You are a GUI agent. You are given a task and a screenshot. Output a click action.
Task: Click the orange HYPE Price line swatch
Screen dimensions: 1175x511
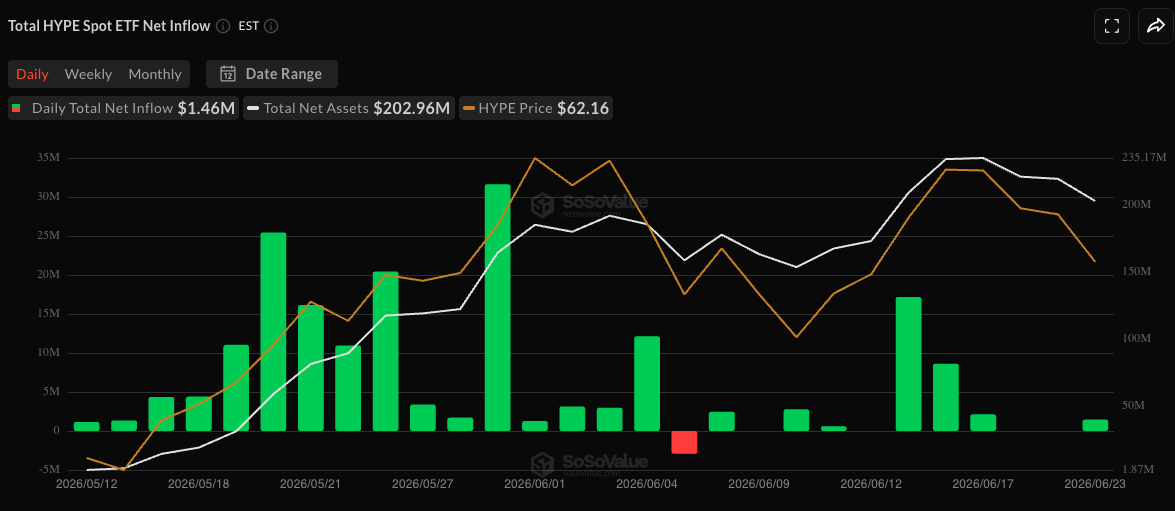[x=468, y=109]
